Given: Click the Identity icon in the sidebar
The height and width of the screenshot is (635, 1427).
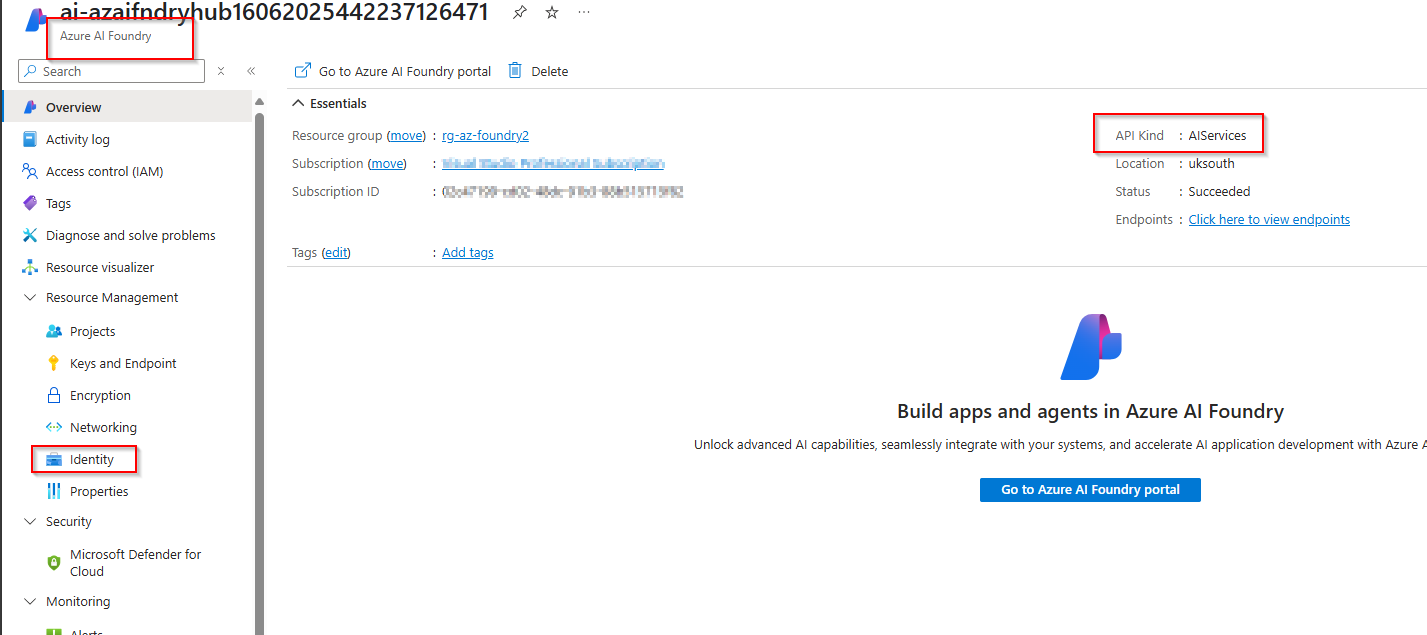Looking at the screenshot, I should point(54,459).
